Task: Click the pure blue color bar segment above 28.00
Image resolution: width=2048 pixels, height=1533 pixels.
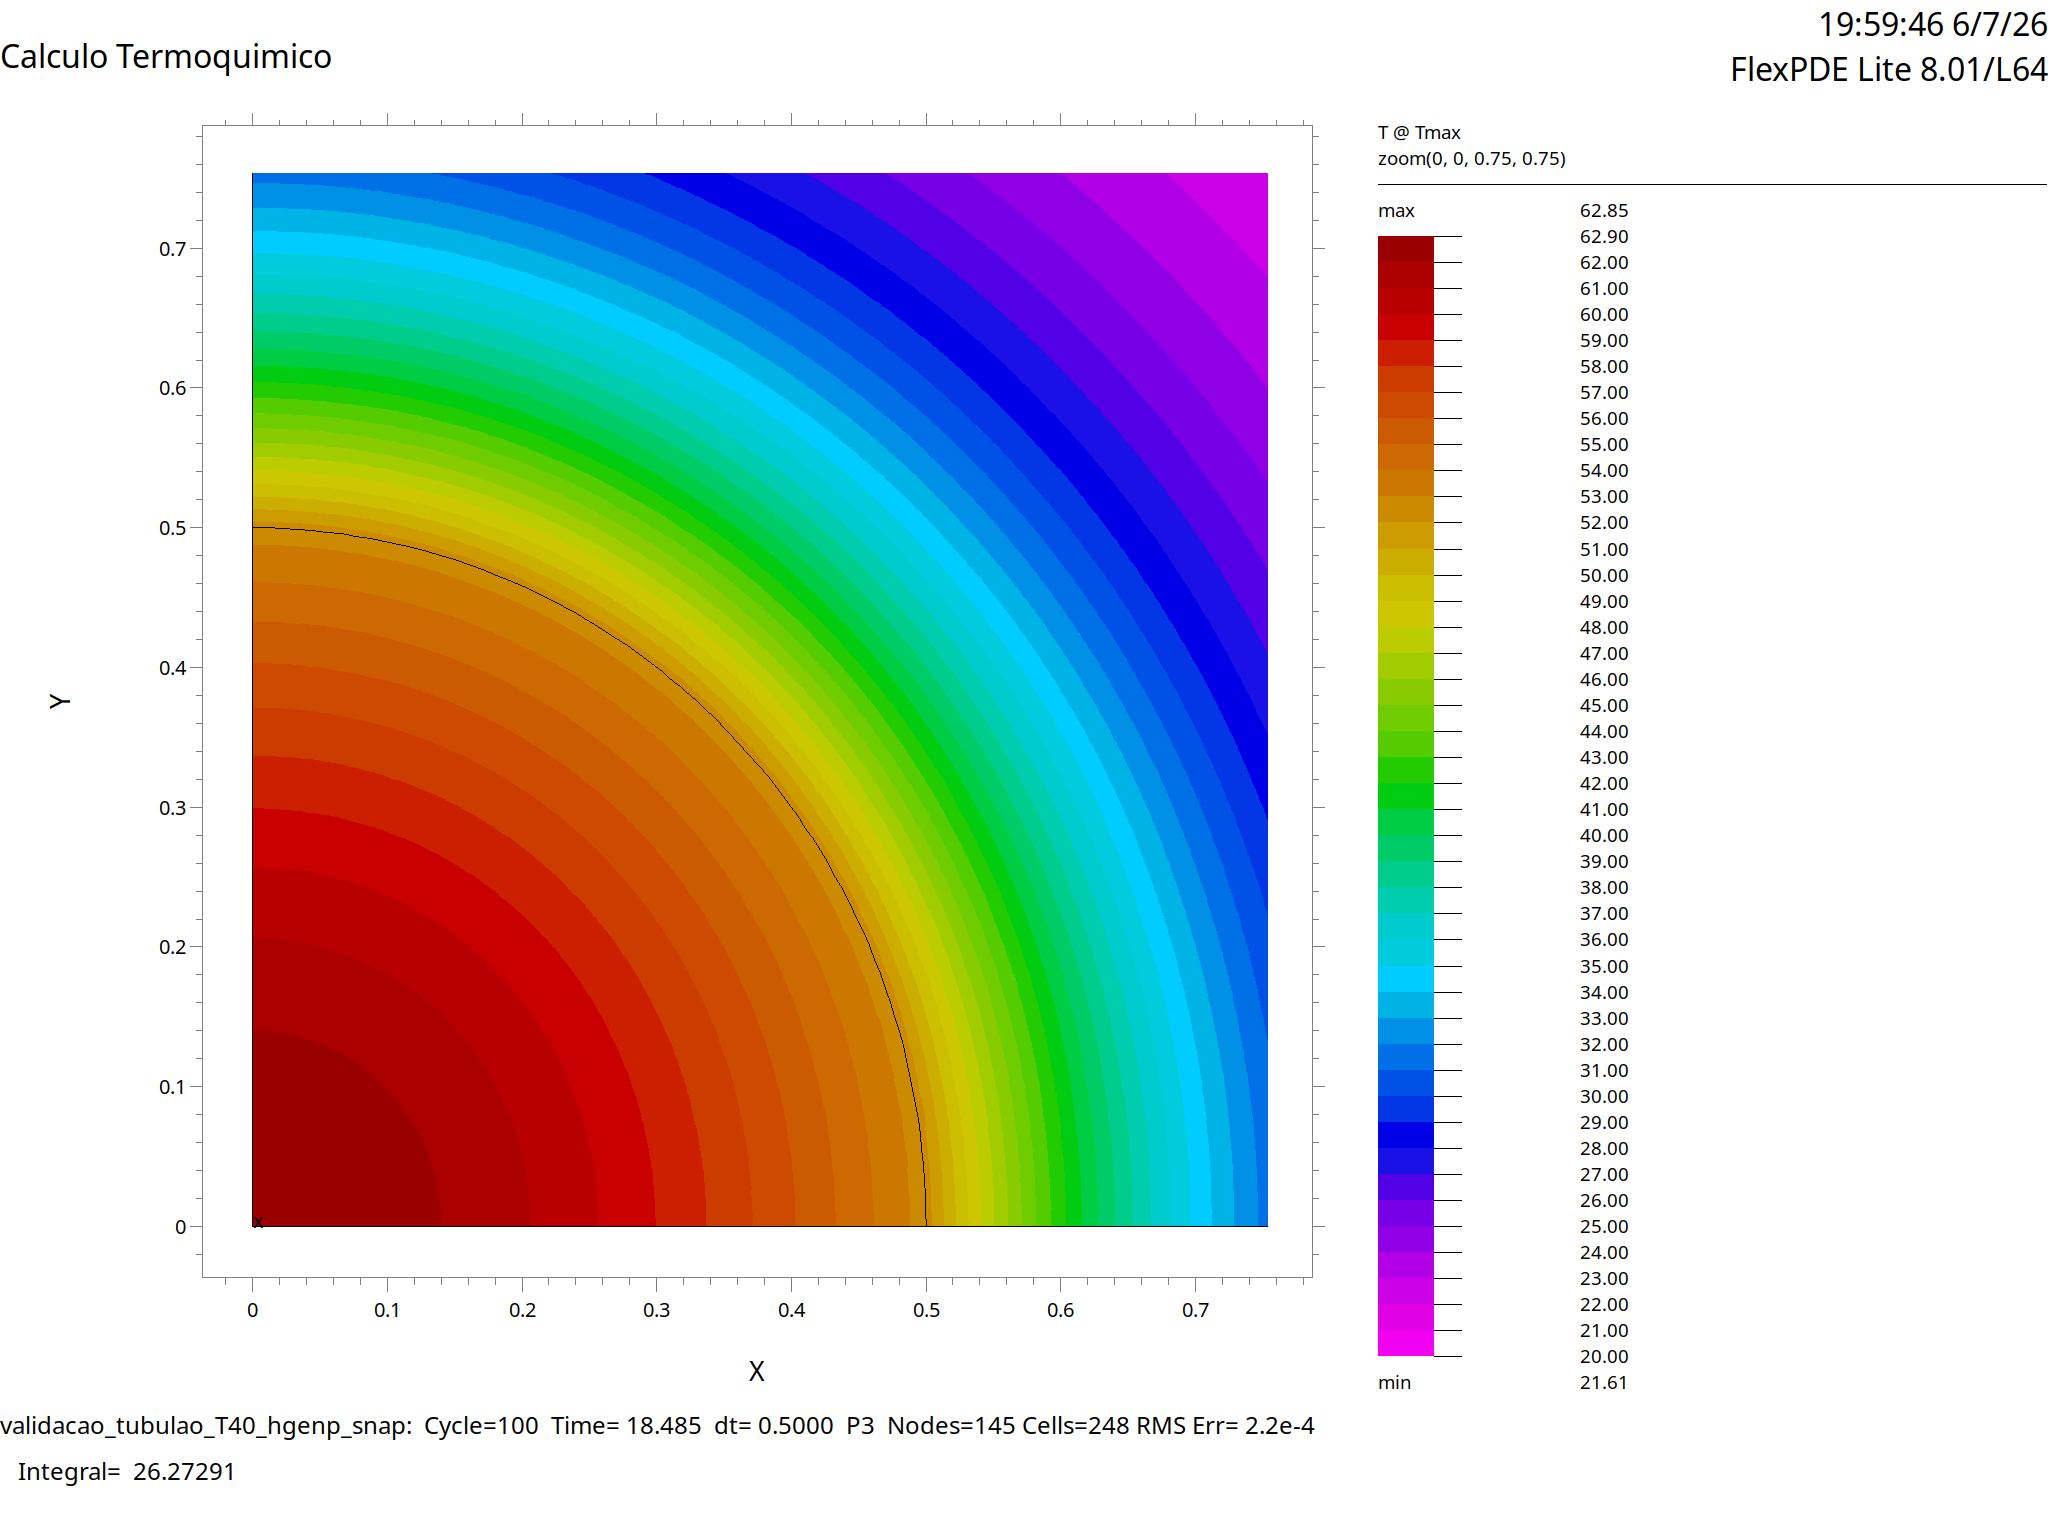Action: (x=1406, y=1135)
